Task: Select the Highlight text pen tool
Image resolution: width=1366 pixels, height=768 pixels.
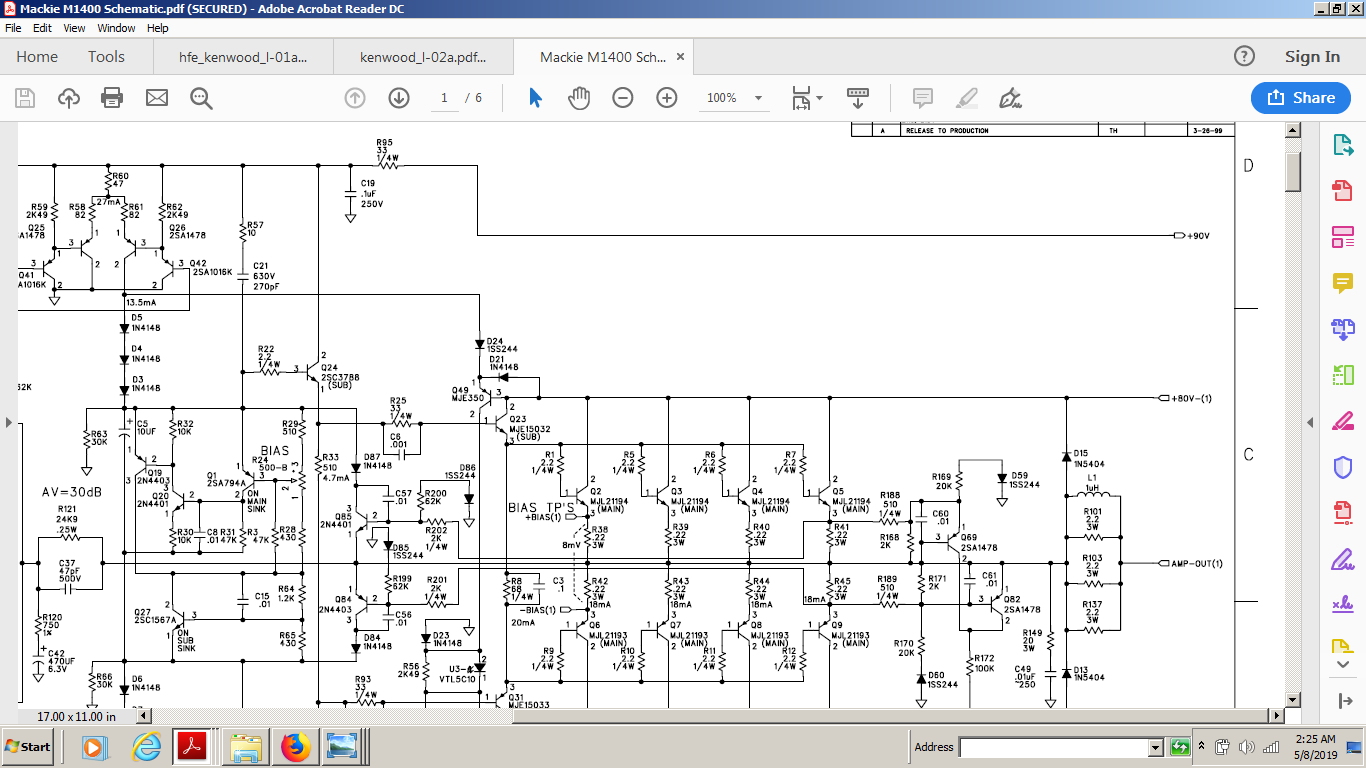Action: point(966,98)
